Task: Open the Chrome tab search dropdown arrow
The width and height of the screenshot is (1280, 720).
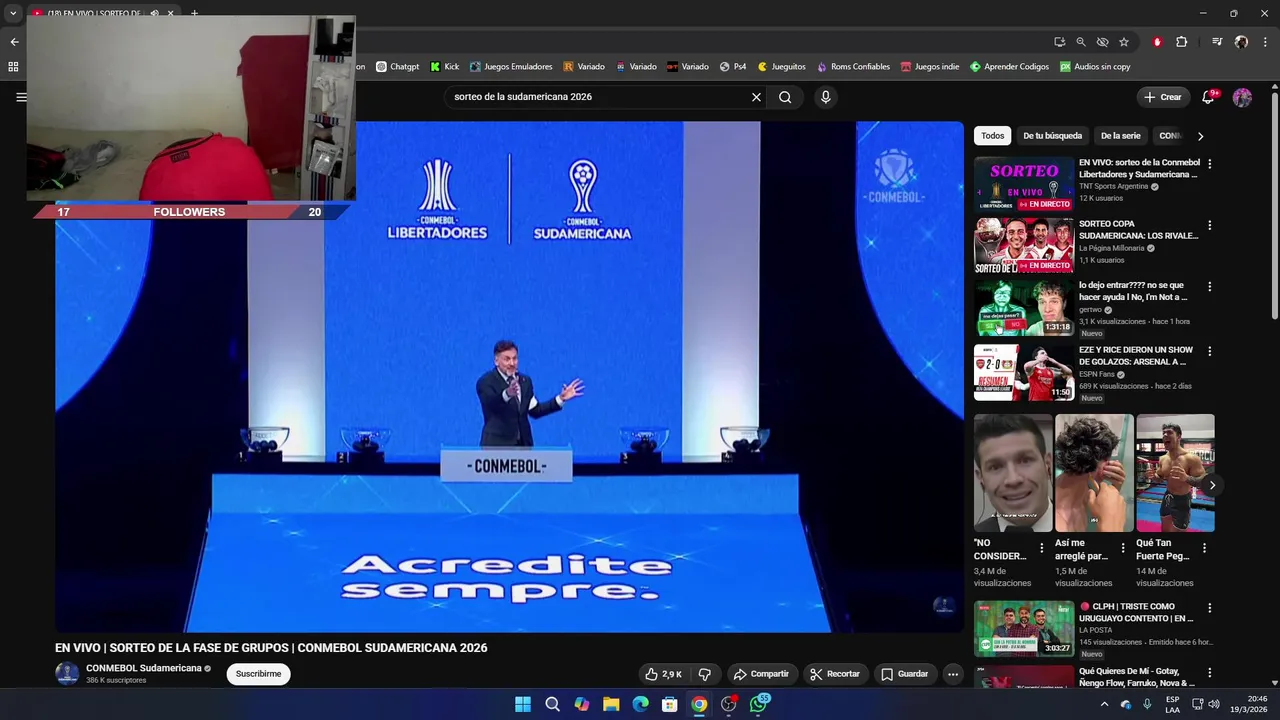Action: [13, 14]
